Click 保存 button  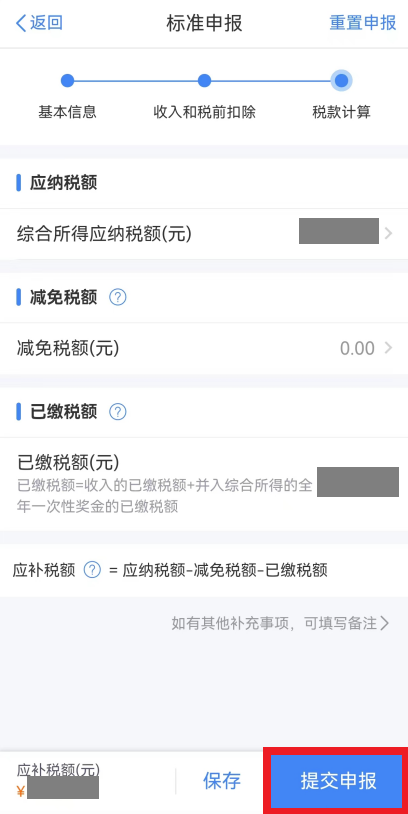[222, 780]
